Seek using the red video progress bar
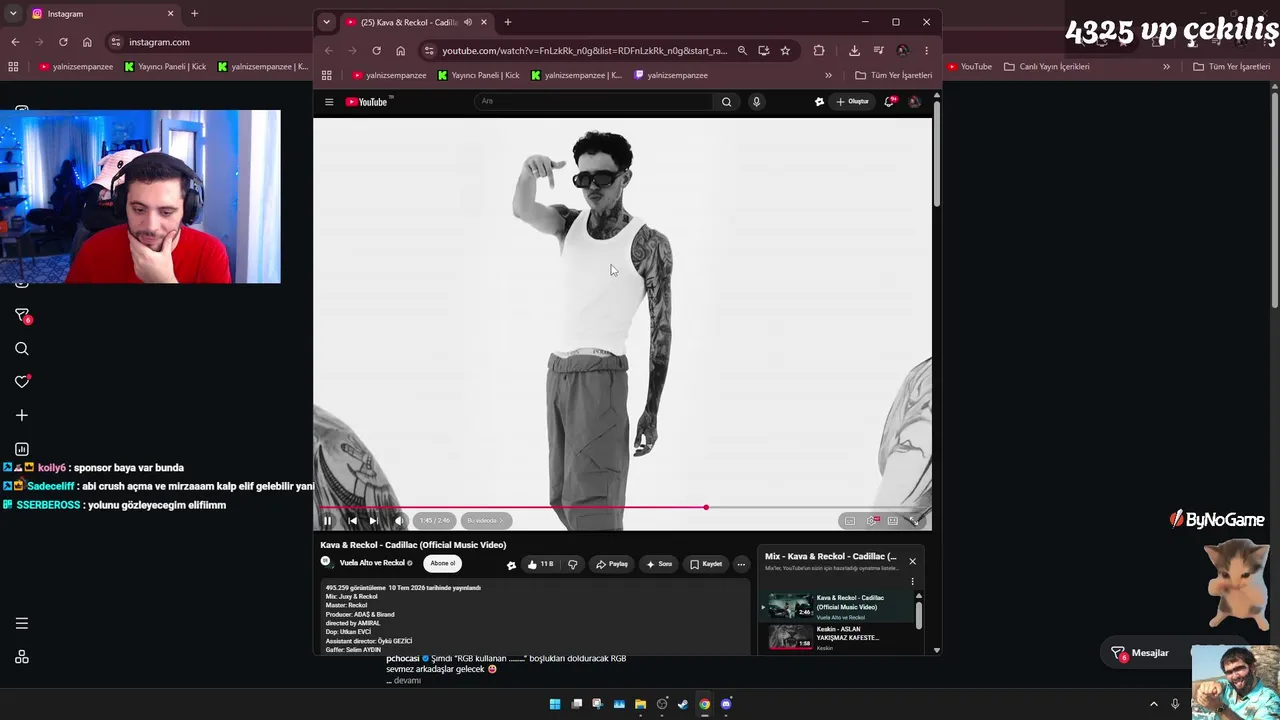This screenshot has width=1280, height=720. point(625,507)
